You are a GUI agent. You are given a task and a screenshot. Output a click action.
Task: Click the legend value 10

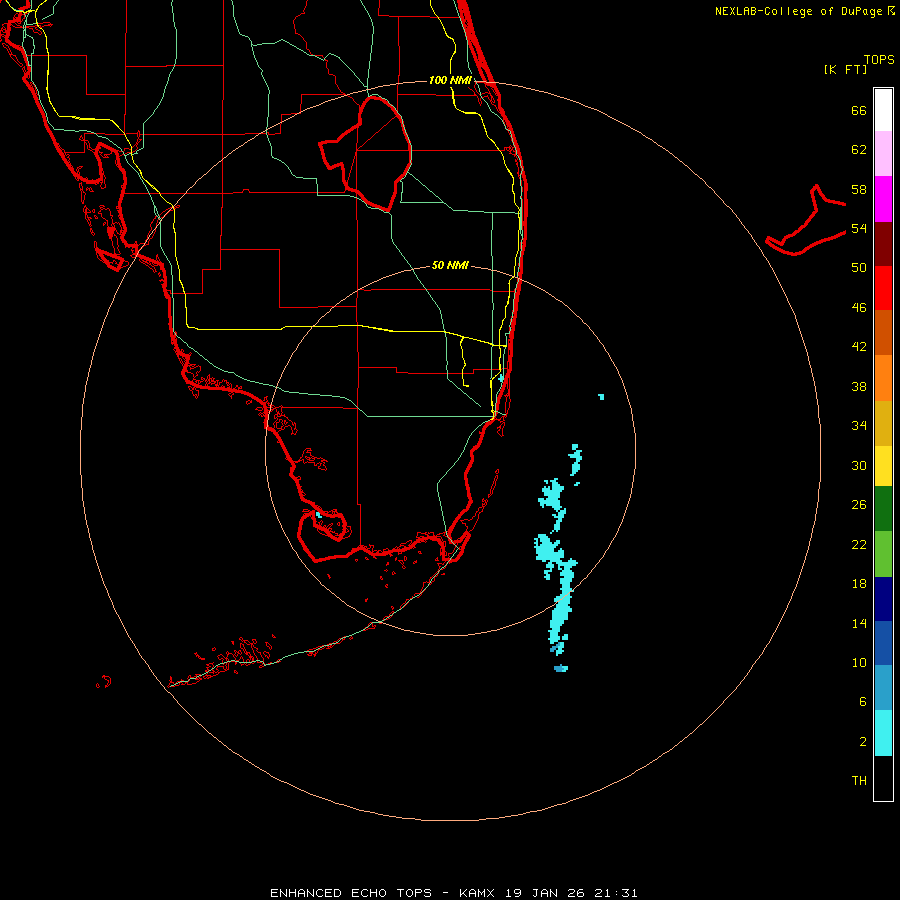pos(859,663)
